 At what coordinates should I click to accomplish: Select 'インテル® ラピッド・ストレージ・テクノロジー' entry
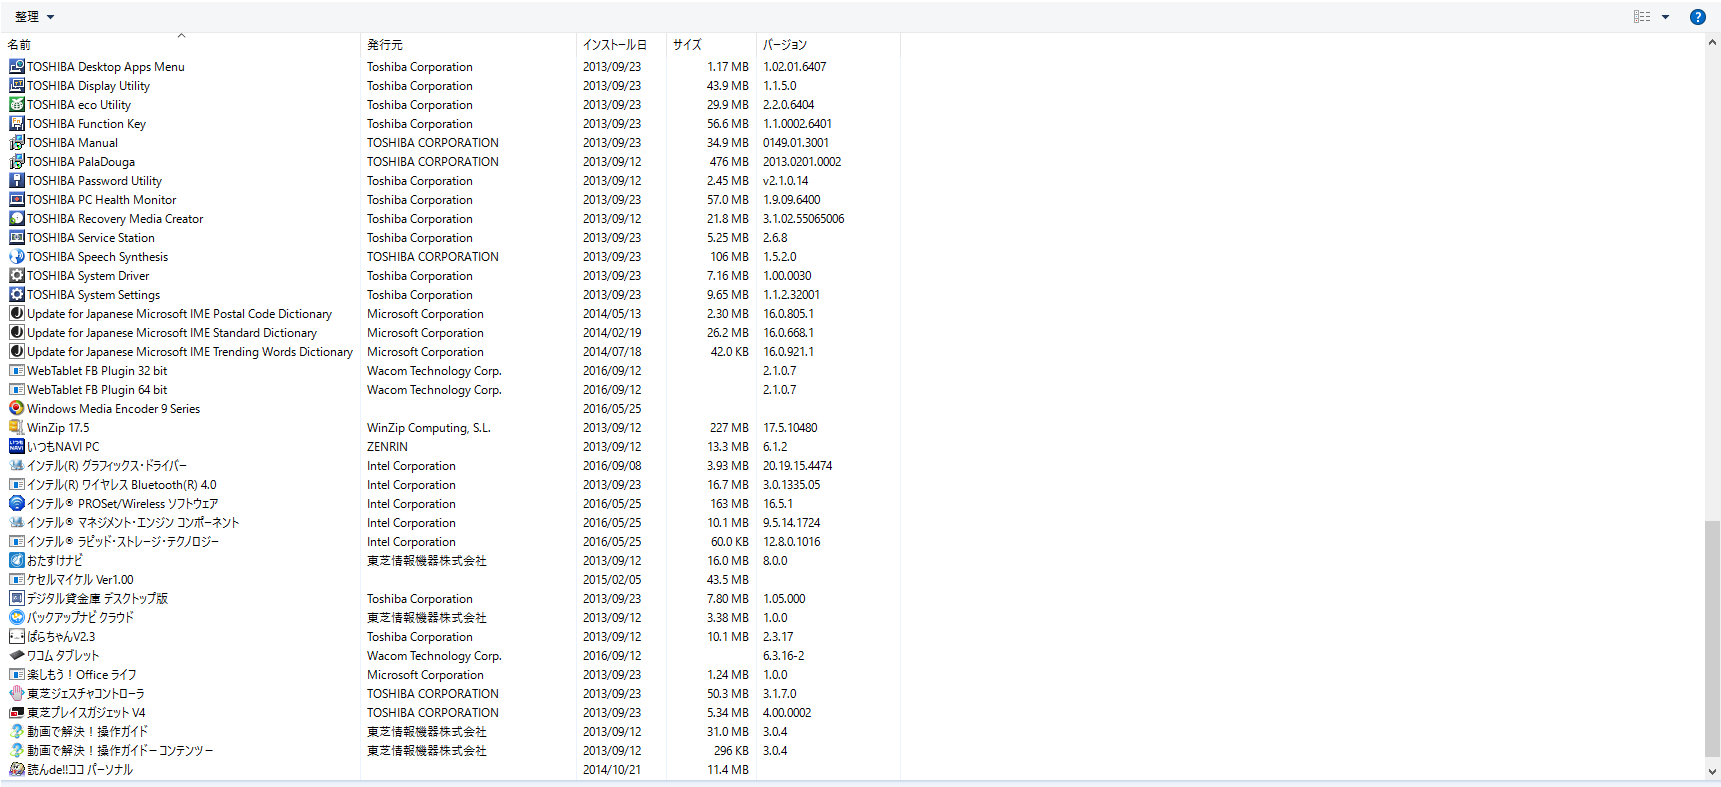pyautogui.click(x=123, y=542)
